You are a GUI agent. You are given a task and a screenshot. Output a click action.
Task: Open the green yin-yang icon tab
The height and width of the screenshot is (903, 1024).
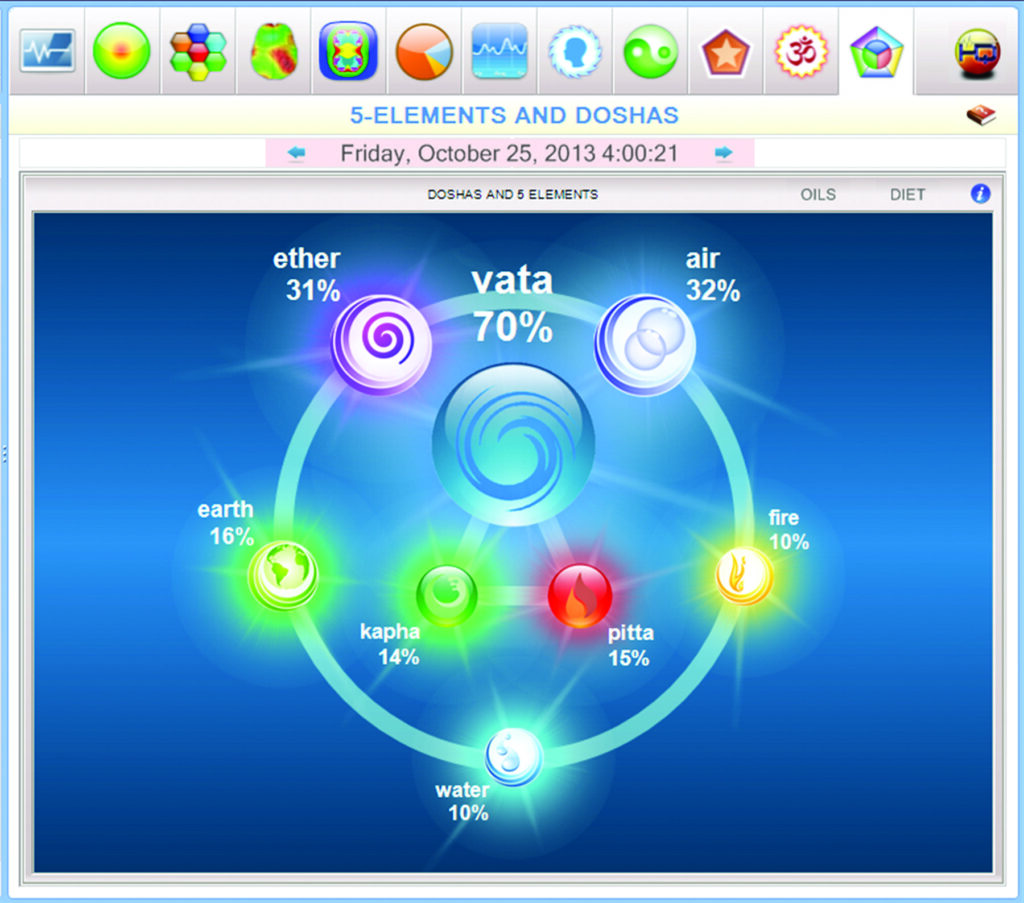pyautogui.click(x=650, y=51)
